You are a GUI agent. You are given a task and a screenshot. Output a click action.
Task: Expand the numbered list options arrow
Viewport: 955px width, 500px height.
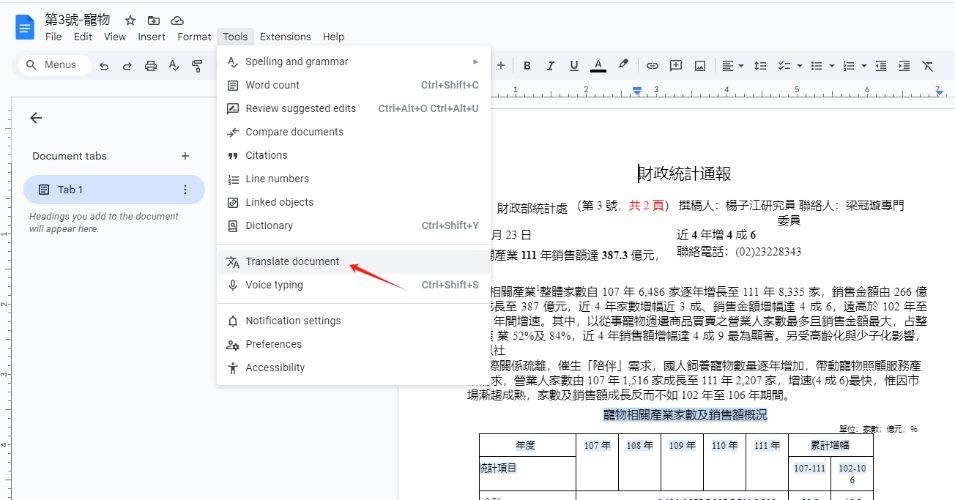(864, 66)
